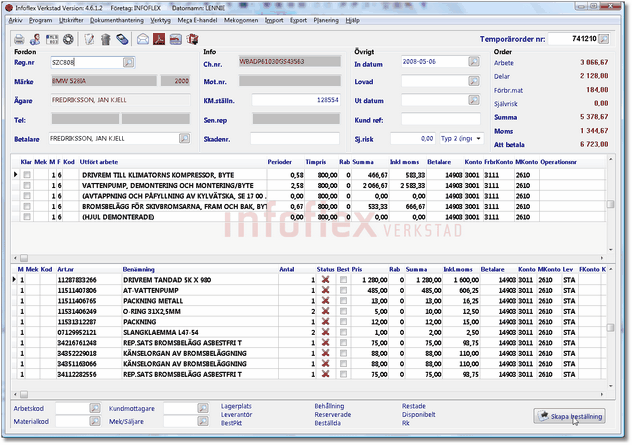Click the Kundmottagare lookup icon
632x445 pixels.
[x=203, y=408]
